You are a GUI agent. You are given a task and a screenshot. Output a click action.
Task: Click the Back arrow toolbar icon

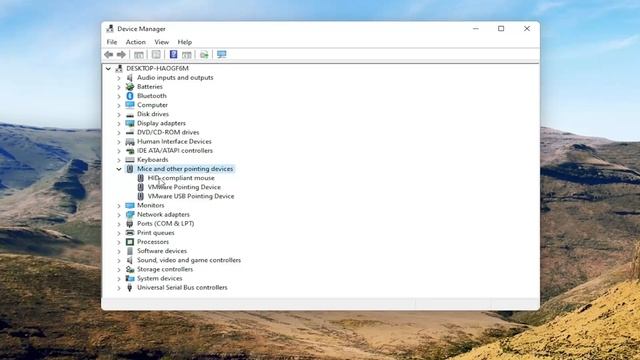(109, 54)
